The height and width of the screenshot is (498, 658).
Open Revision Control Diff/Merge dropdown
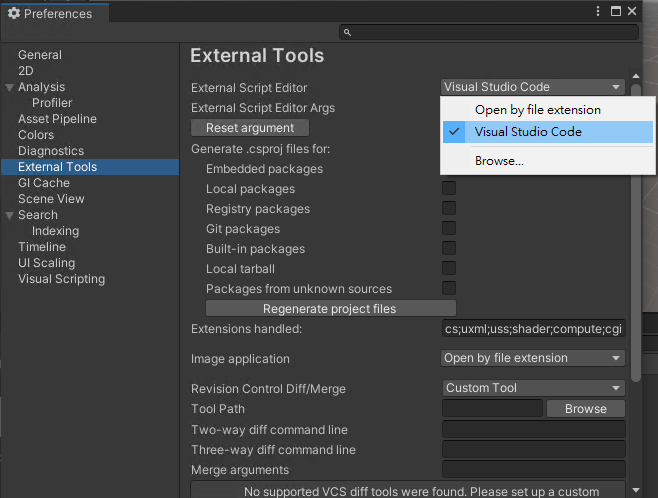pyautogui.click(x=533, y=388)
